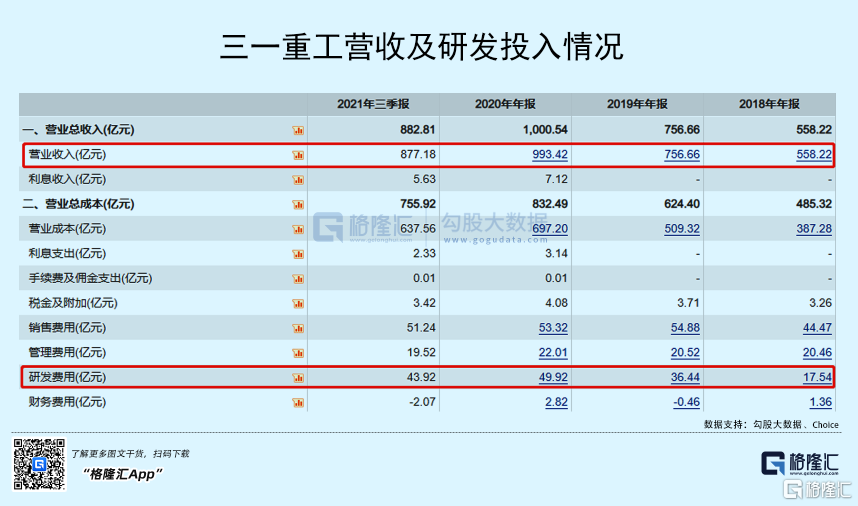858x506 pixels.
Task: Click the 53.32 销售费用 link
Action: tap(553, 328)
